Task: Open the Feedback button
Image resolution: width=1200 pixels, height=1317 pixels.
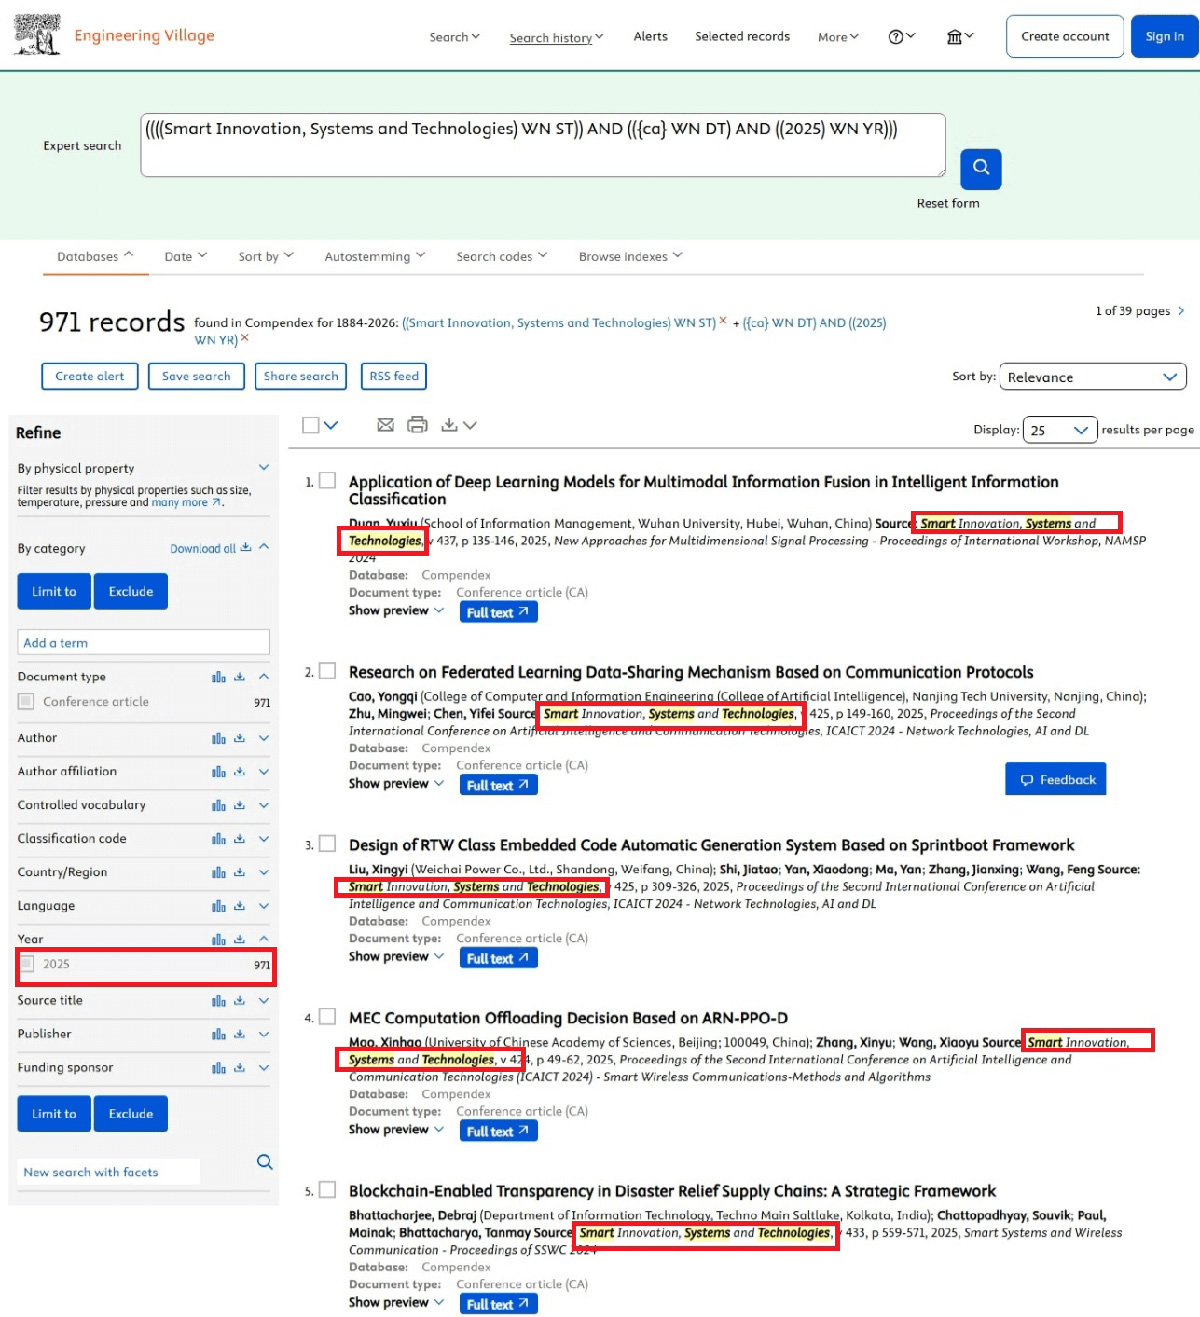Action: click(1056, 779)
